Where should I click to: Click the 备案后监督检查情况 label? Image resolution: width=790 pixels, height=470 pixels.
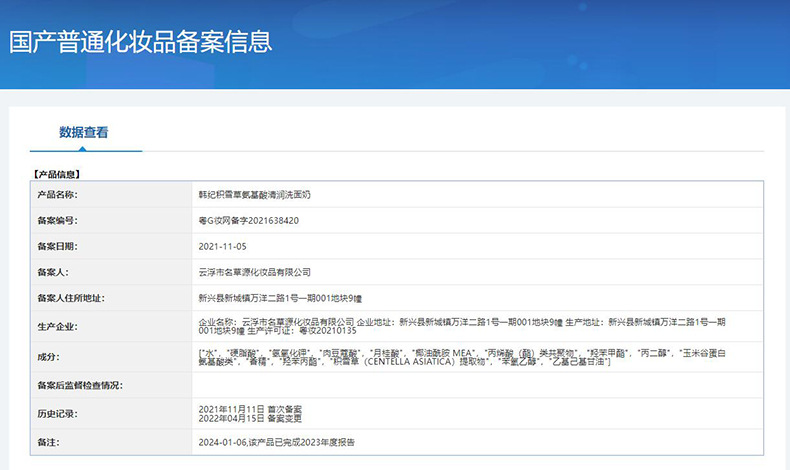click(80, 385)
